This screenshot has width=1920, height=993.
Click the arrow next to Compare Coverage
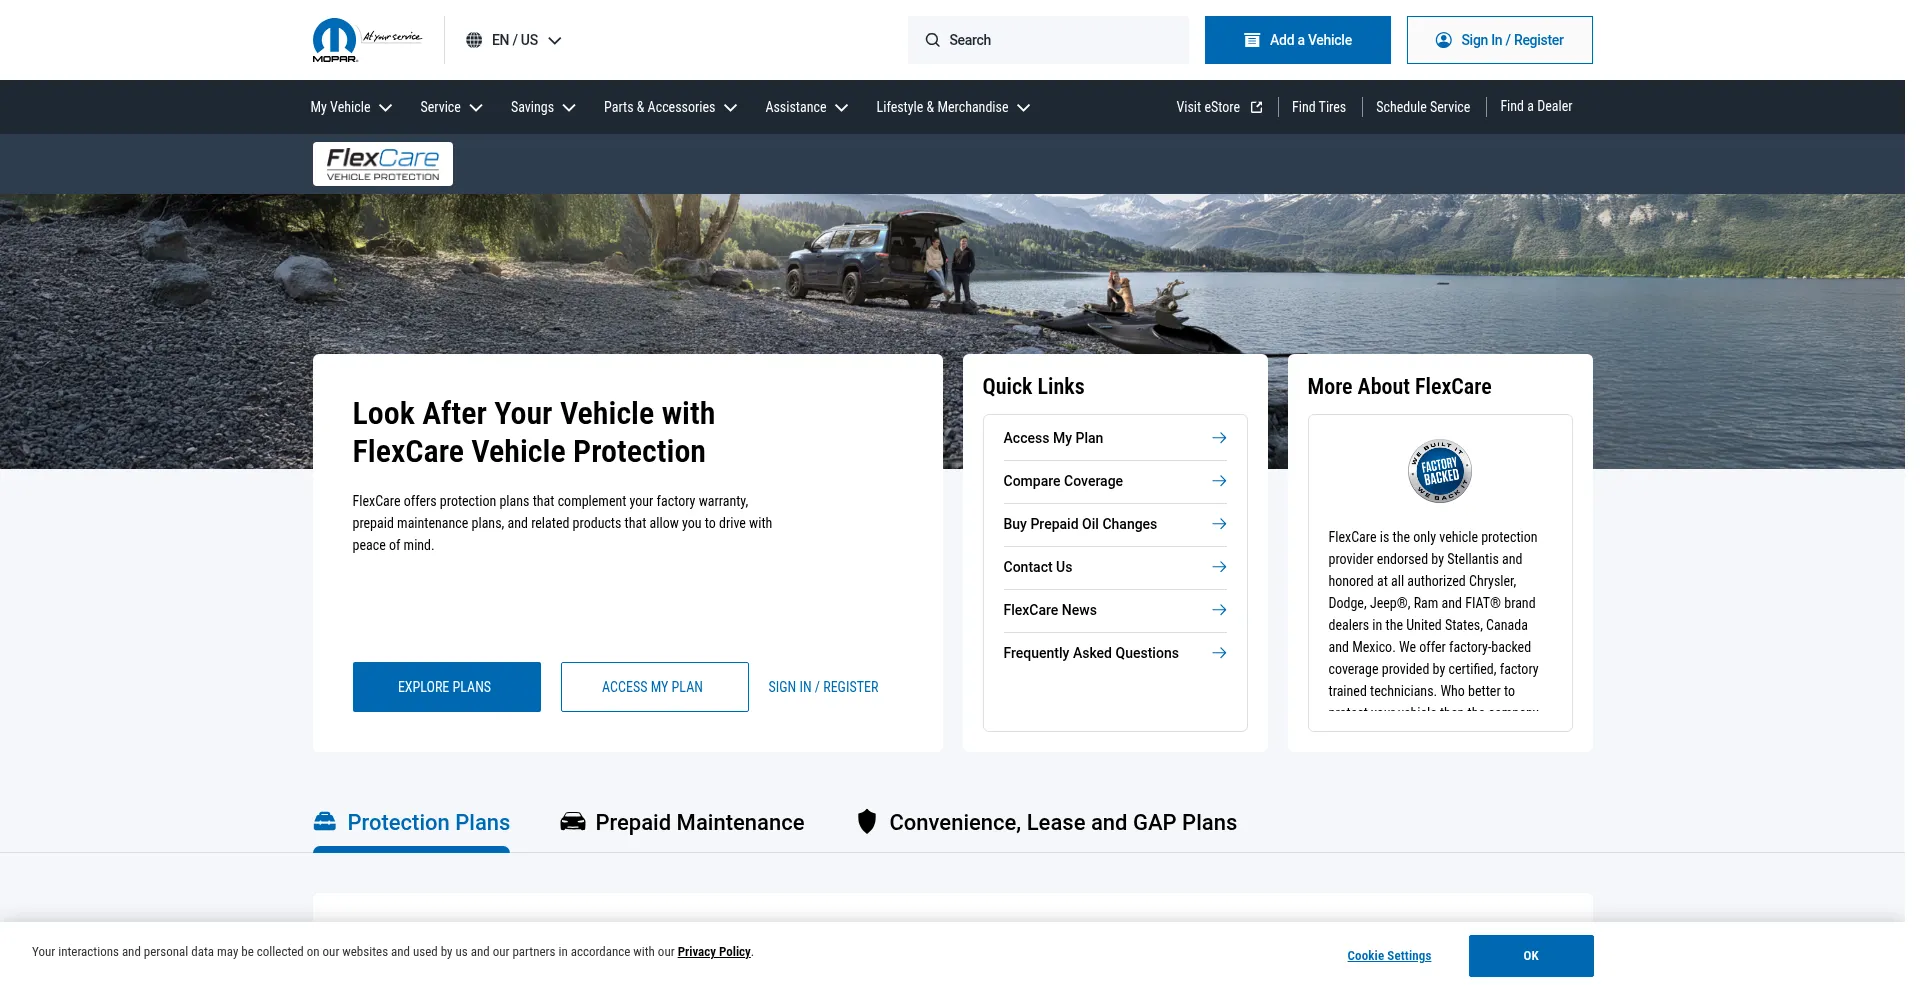(1219, 481)
